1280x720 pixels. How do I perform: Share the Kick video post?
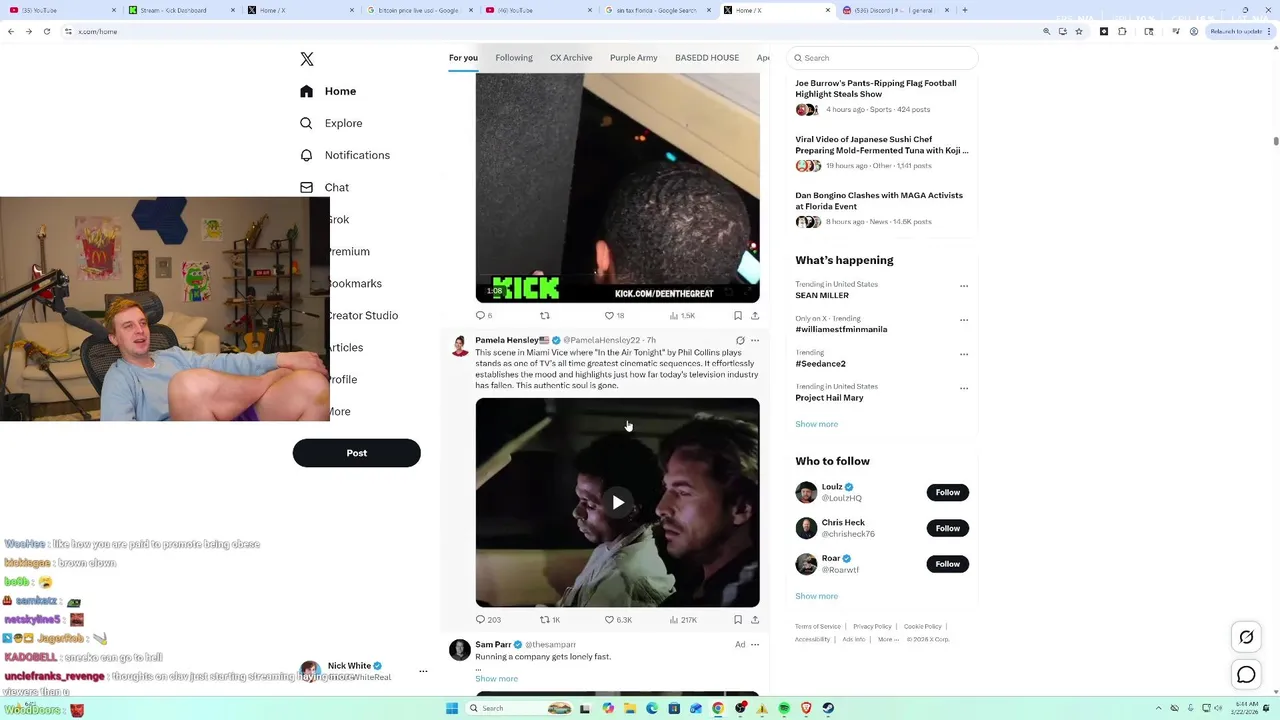(x=755, y=316)
